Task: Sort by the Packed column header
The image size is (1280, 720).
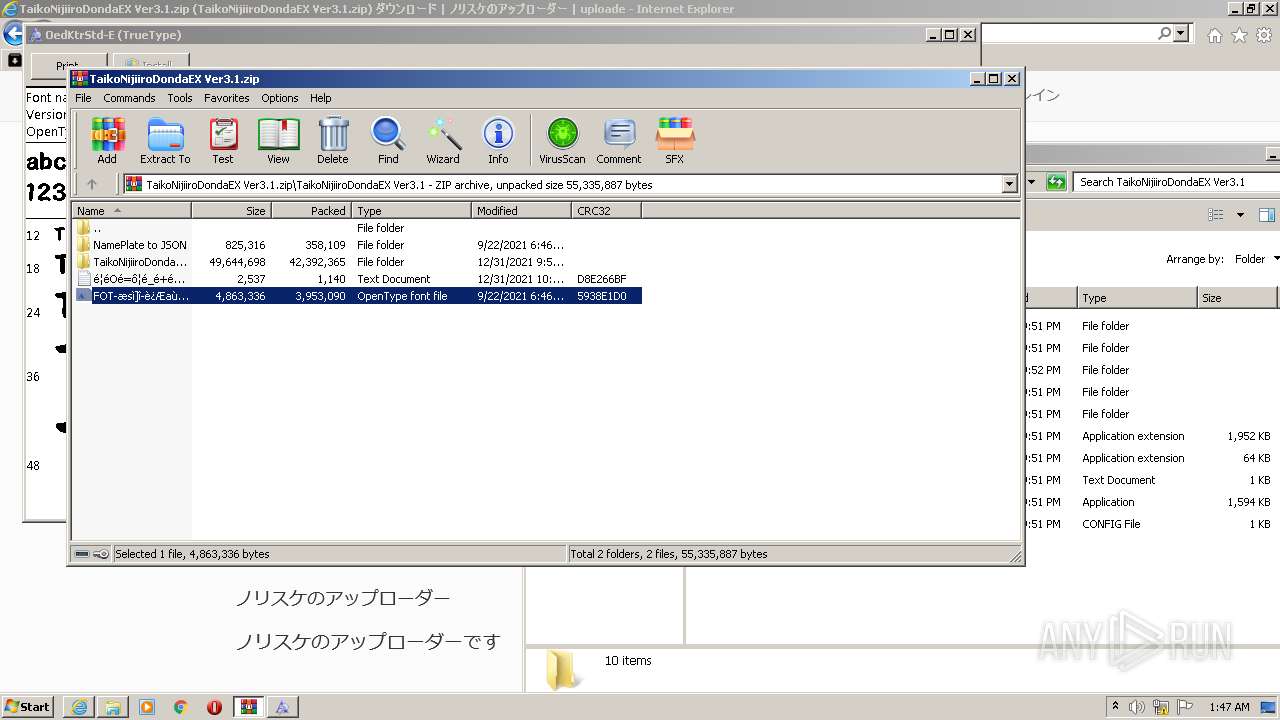Action: (x=311, y=211)
